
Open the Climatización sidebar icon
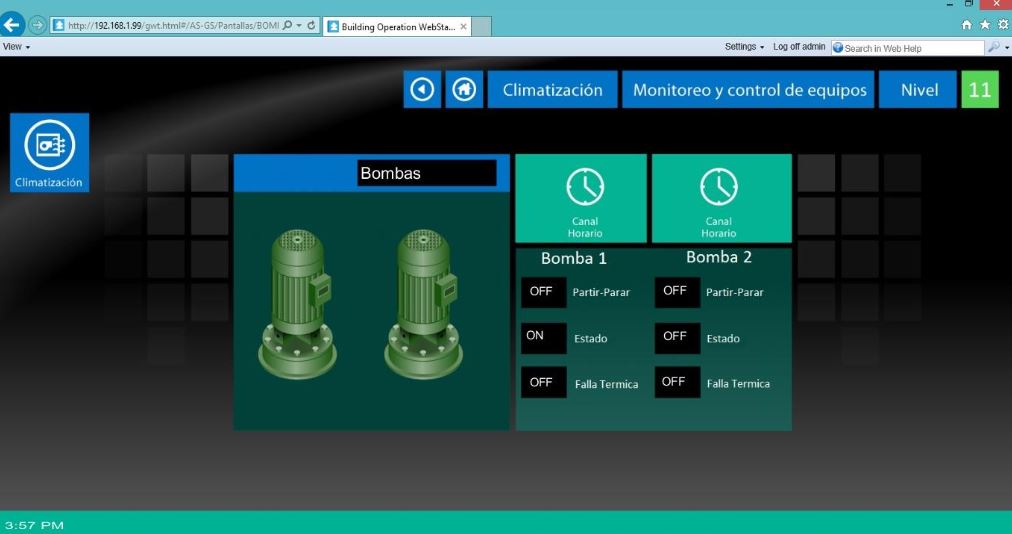(x=49, y=152)
